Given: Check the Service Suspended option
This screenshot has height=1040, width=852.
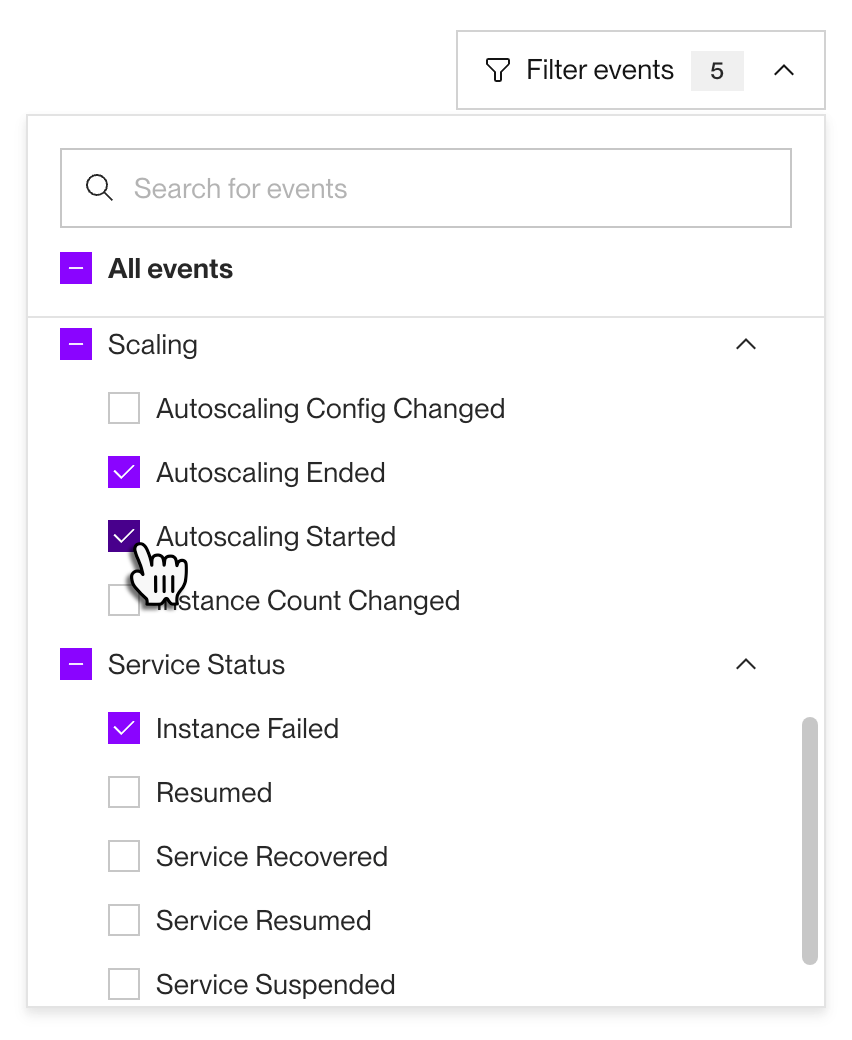Looking at the screenshot, I should [x=123, y=984].
